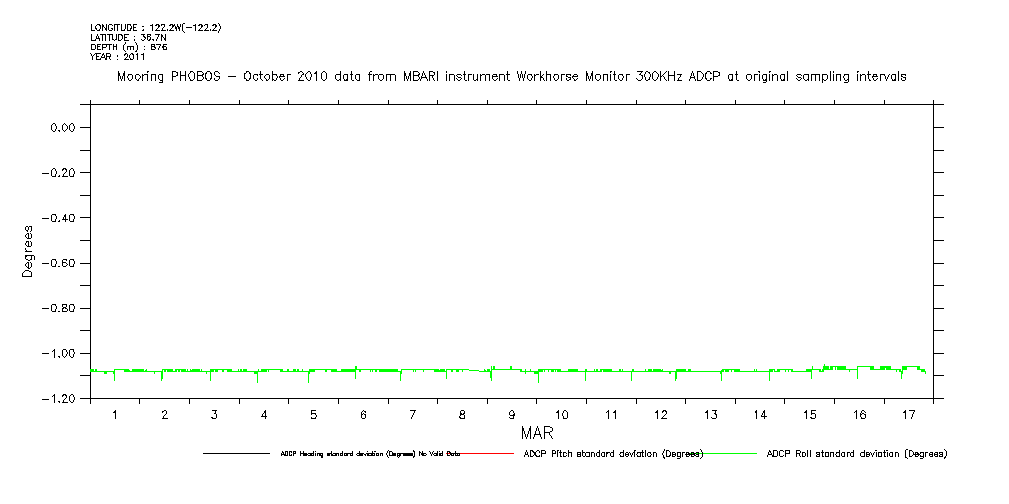This screenshot has width=1009, height=504.
Task: Click the -0.20 y-axis tick label
Action: tap(59, 173)
